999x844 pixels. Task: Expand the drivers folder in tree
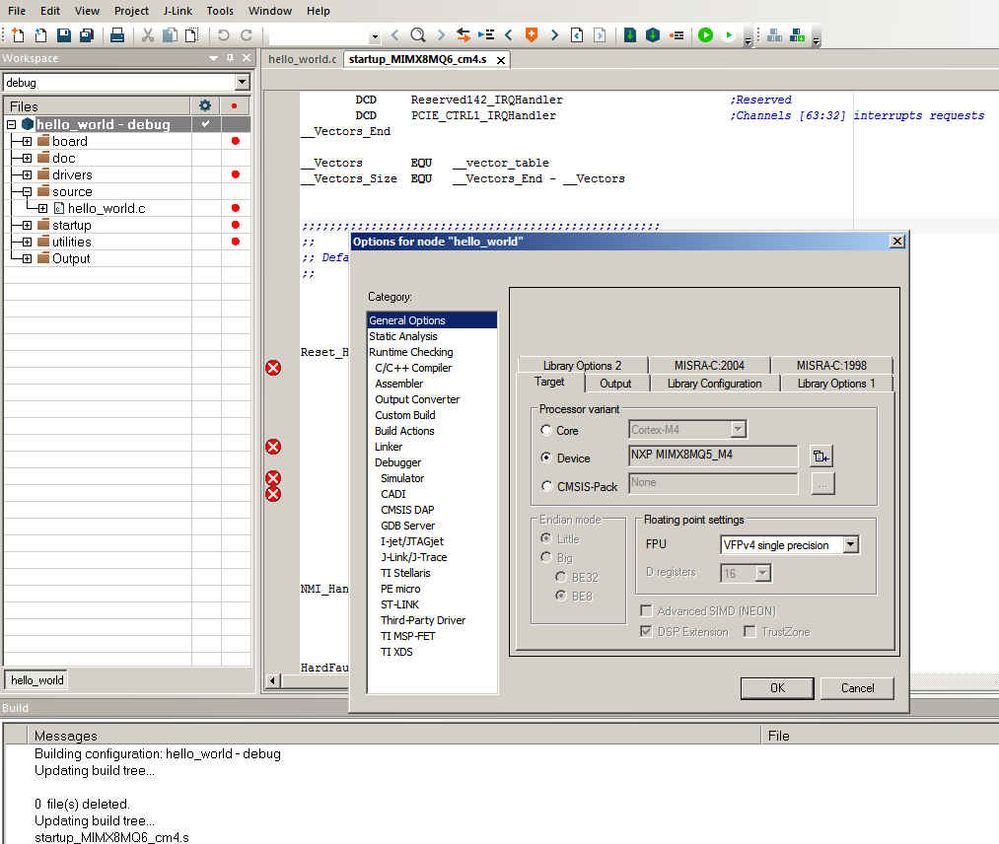tap(27, 175)
